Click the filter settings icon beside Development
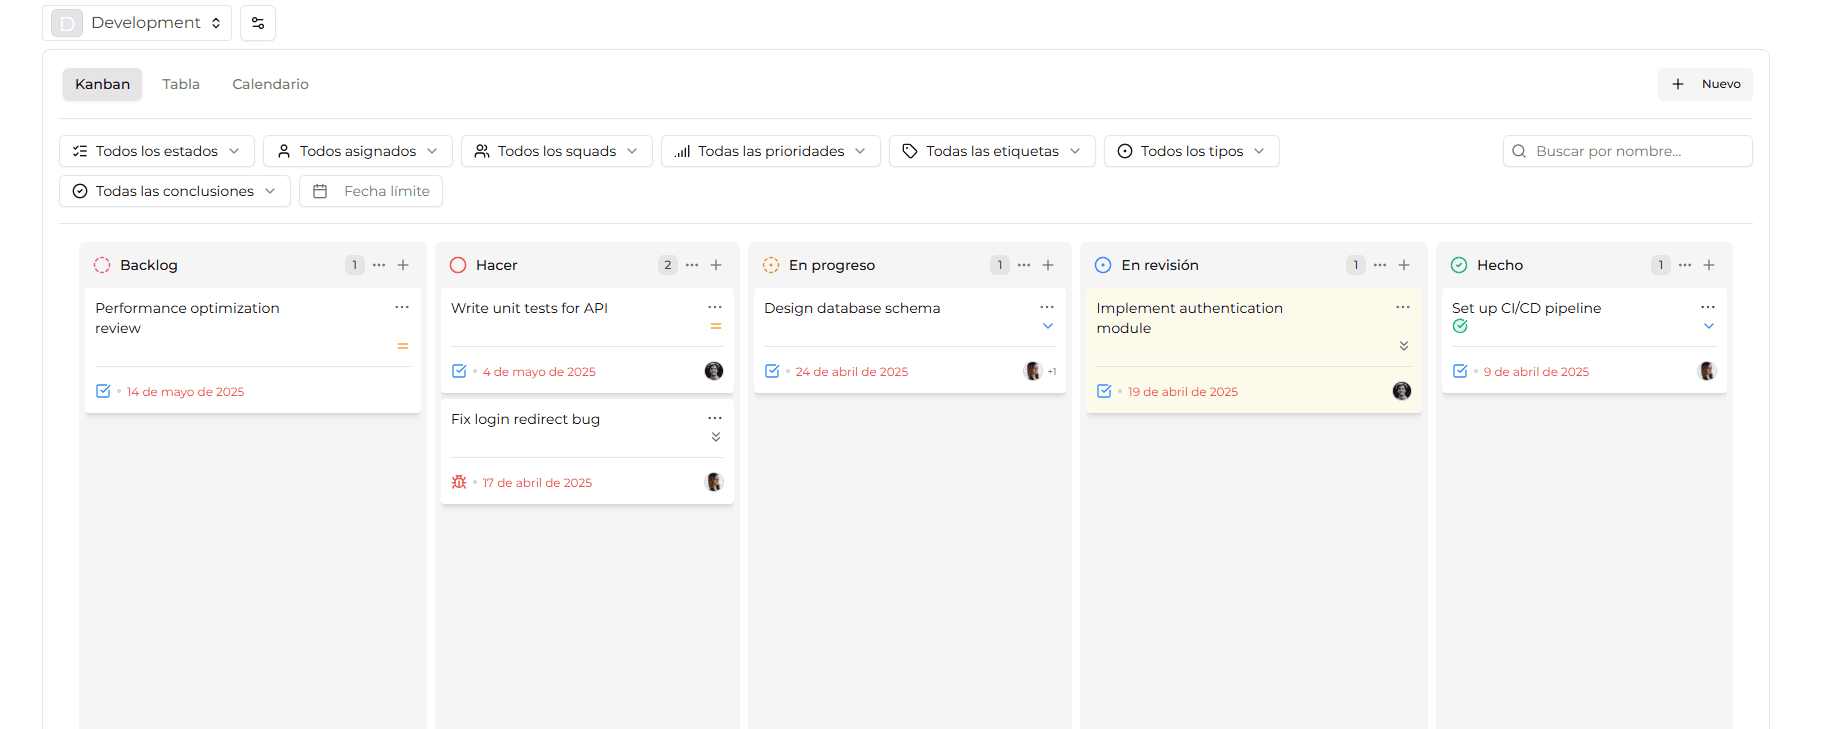This screenshot has width=1836, height=729. [x=258, y=23]
